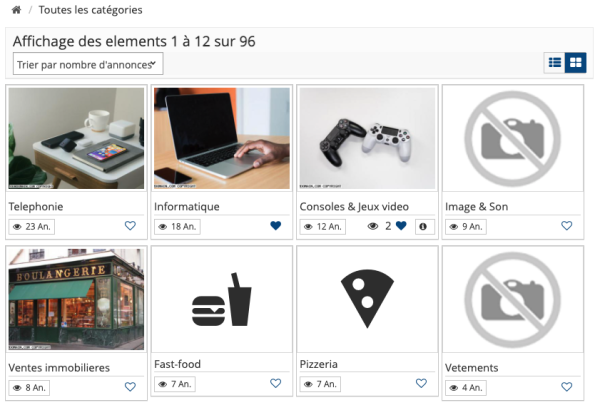View 18 An. listings for Informatique
This screenshot has width=600, height=405.
pos(177,227)
